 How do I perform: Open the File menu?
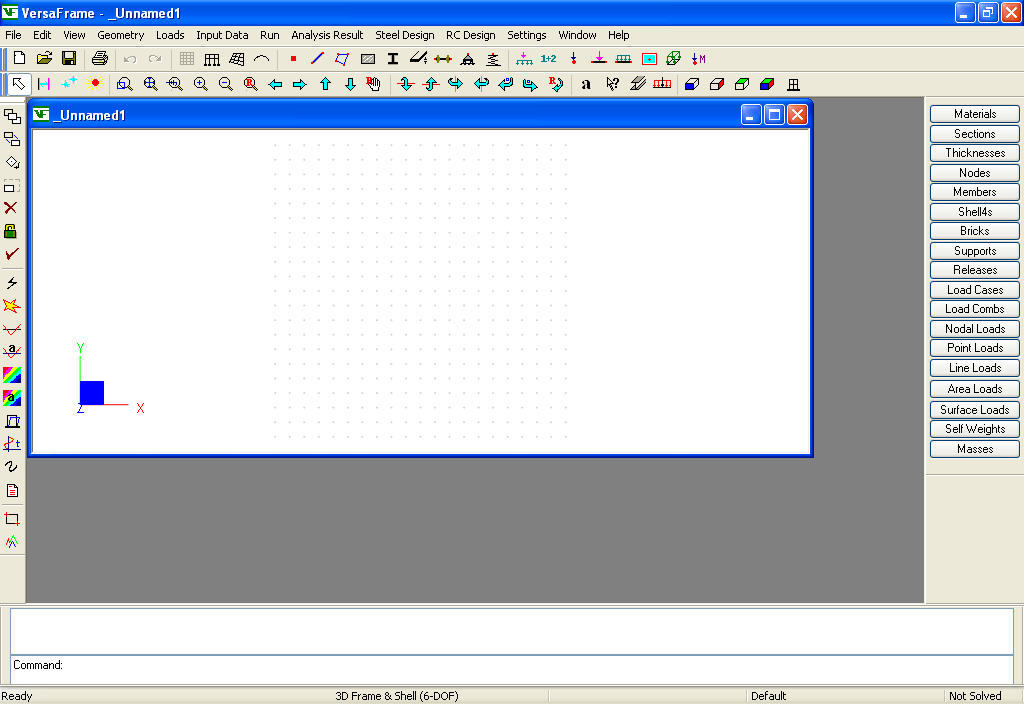tap(13, 35)
